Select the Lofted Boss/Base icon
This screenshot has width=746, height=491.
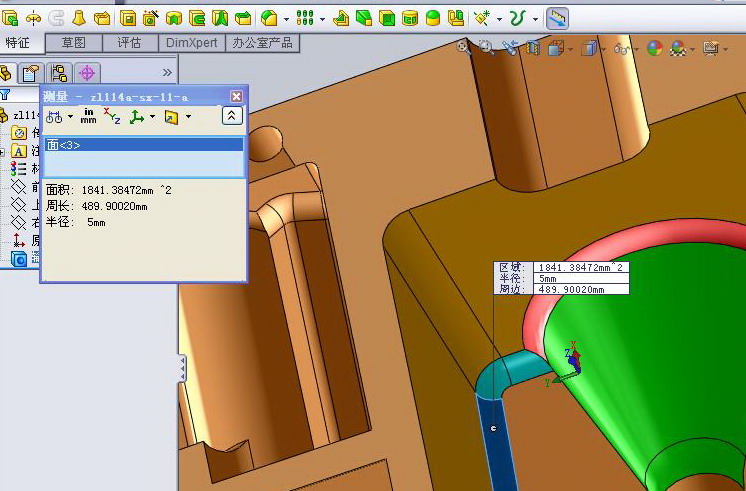(x=79, y=19)
